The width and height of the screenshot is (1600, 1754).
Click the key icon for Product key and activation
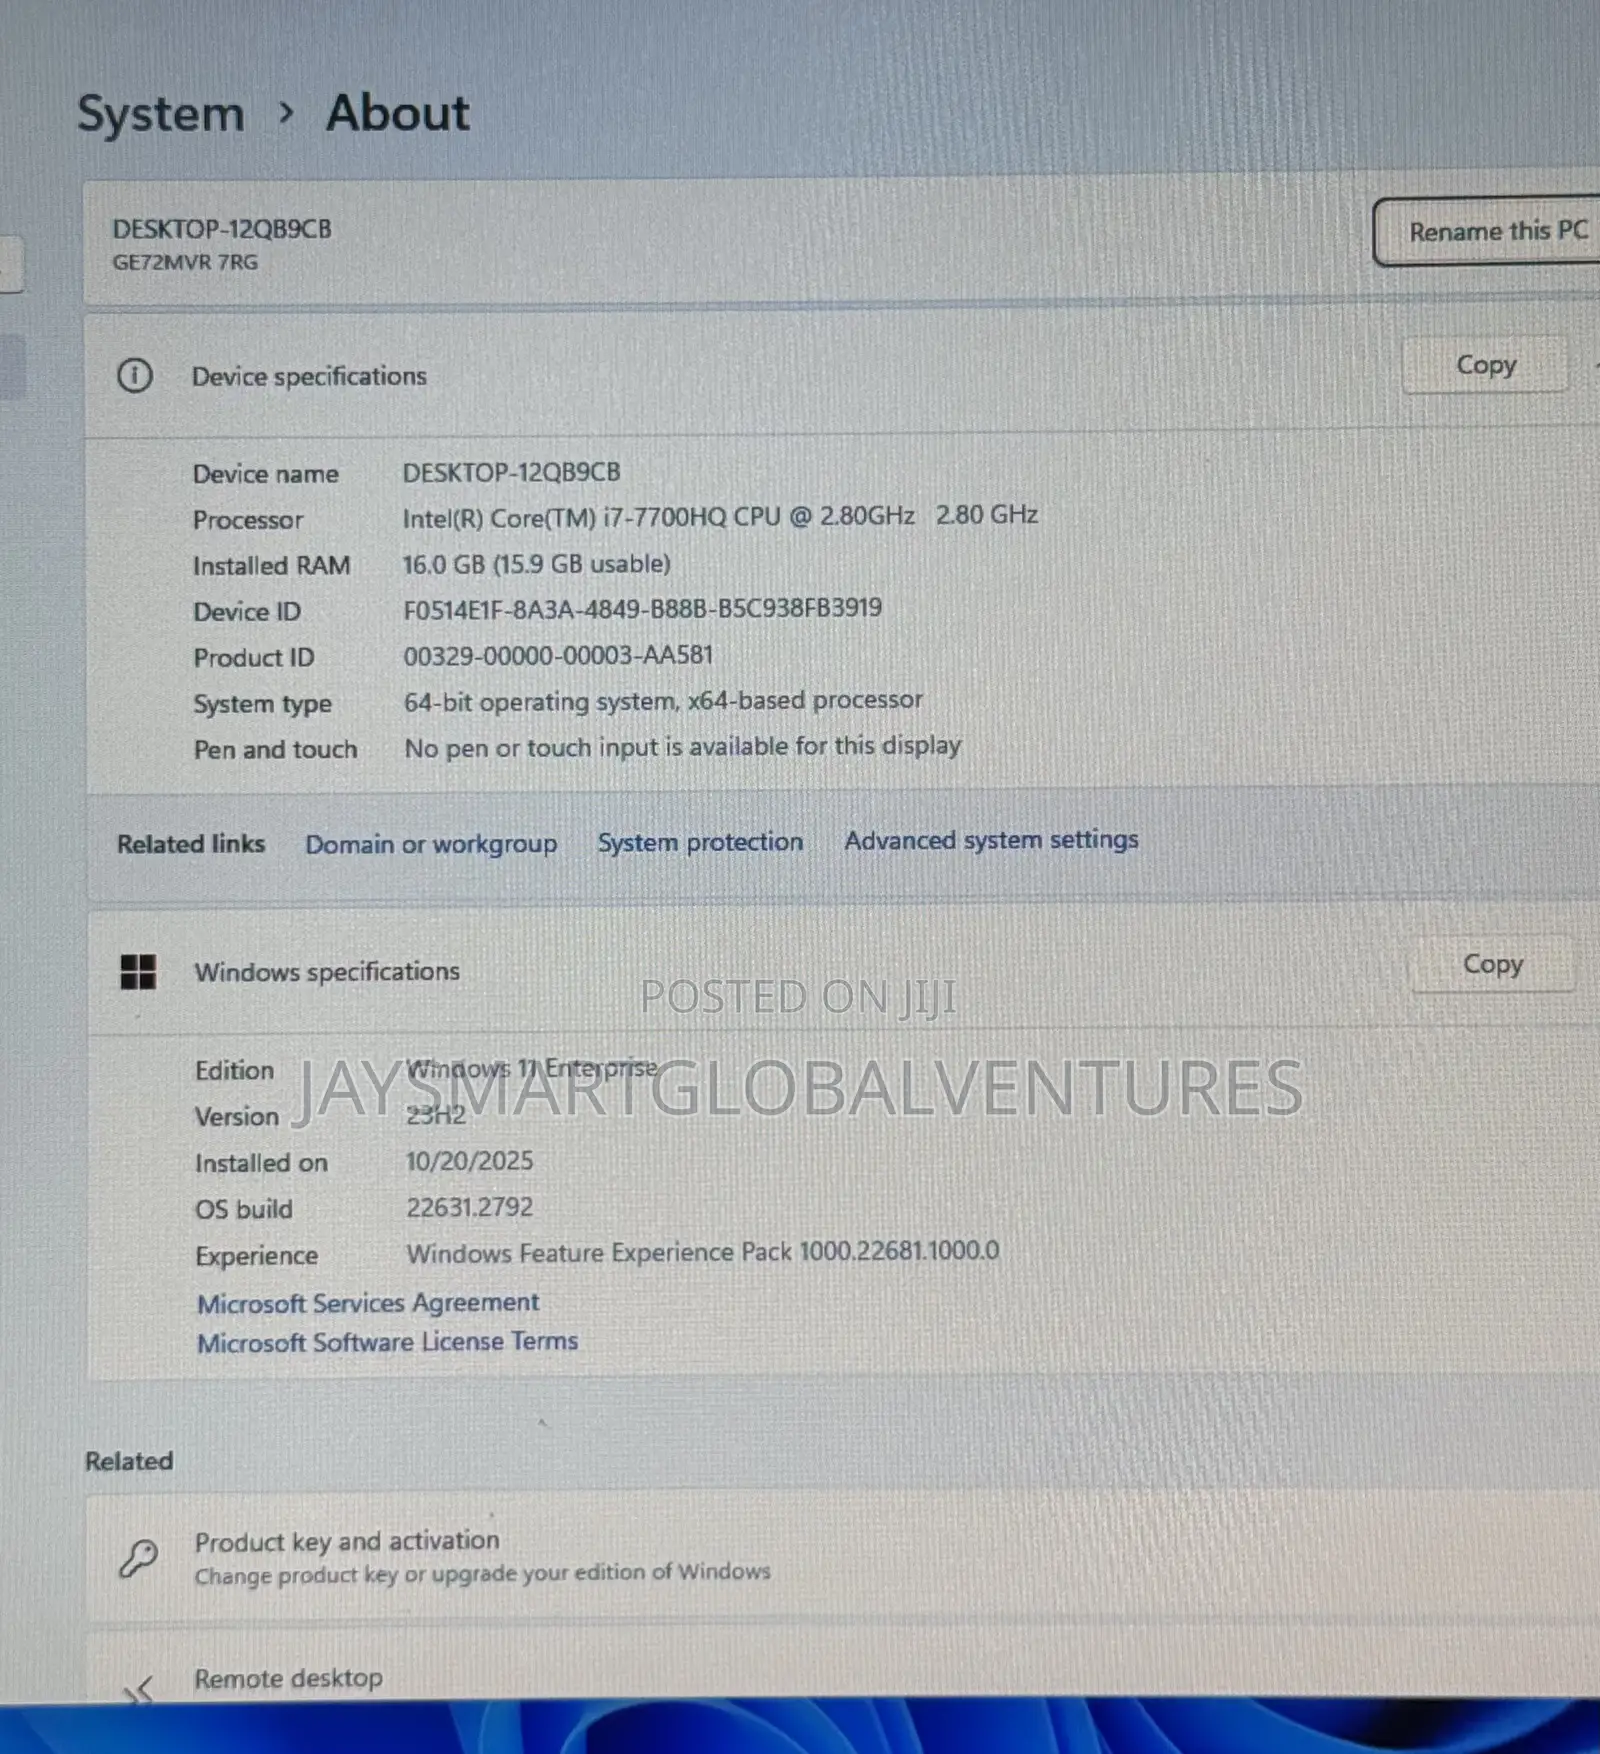pyautogui.click(x=139, y=1558)
